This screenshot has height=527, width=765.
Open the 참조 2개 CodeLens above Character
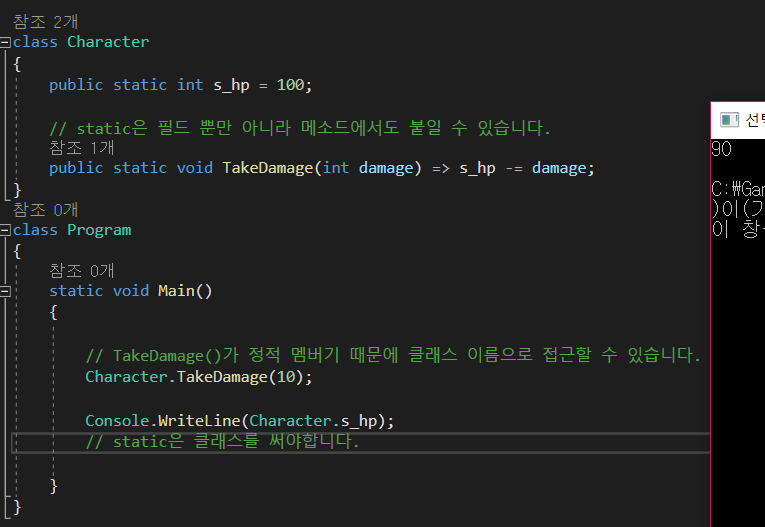click(x=45, y=21)
